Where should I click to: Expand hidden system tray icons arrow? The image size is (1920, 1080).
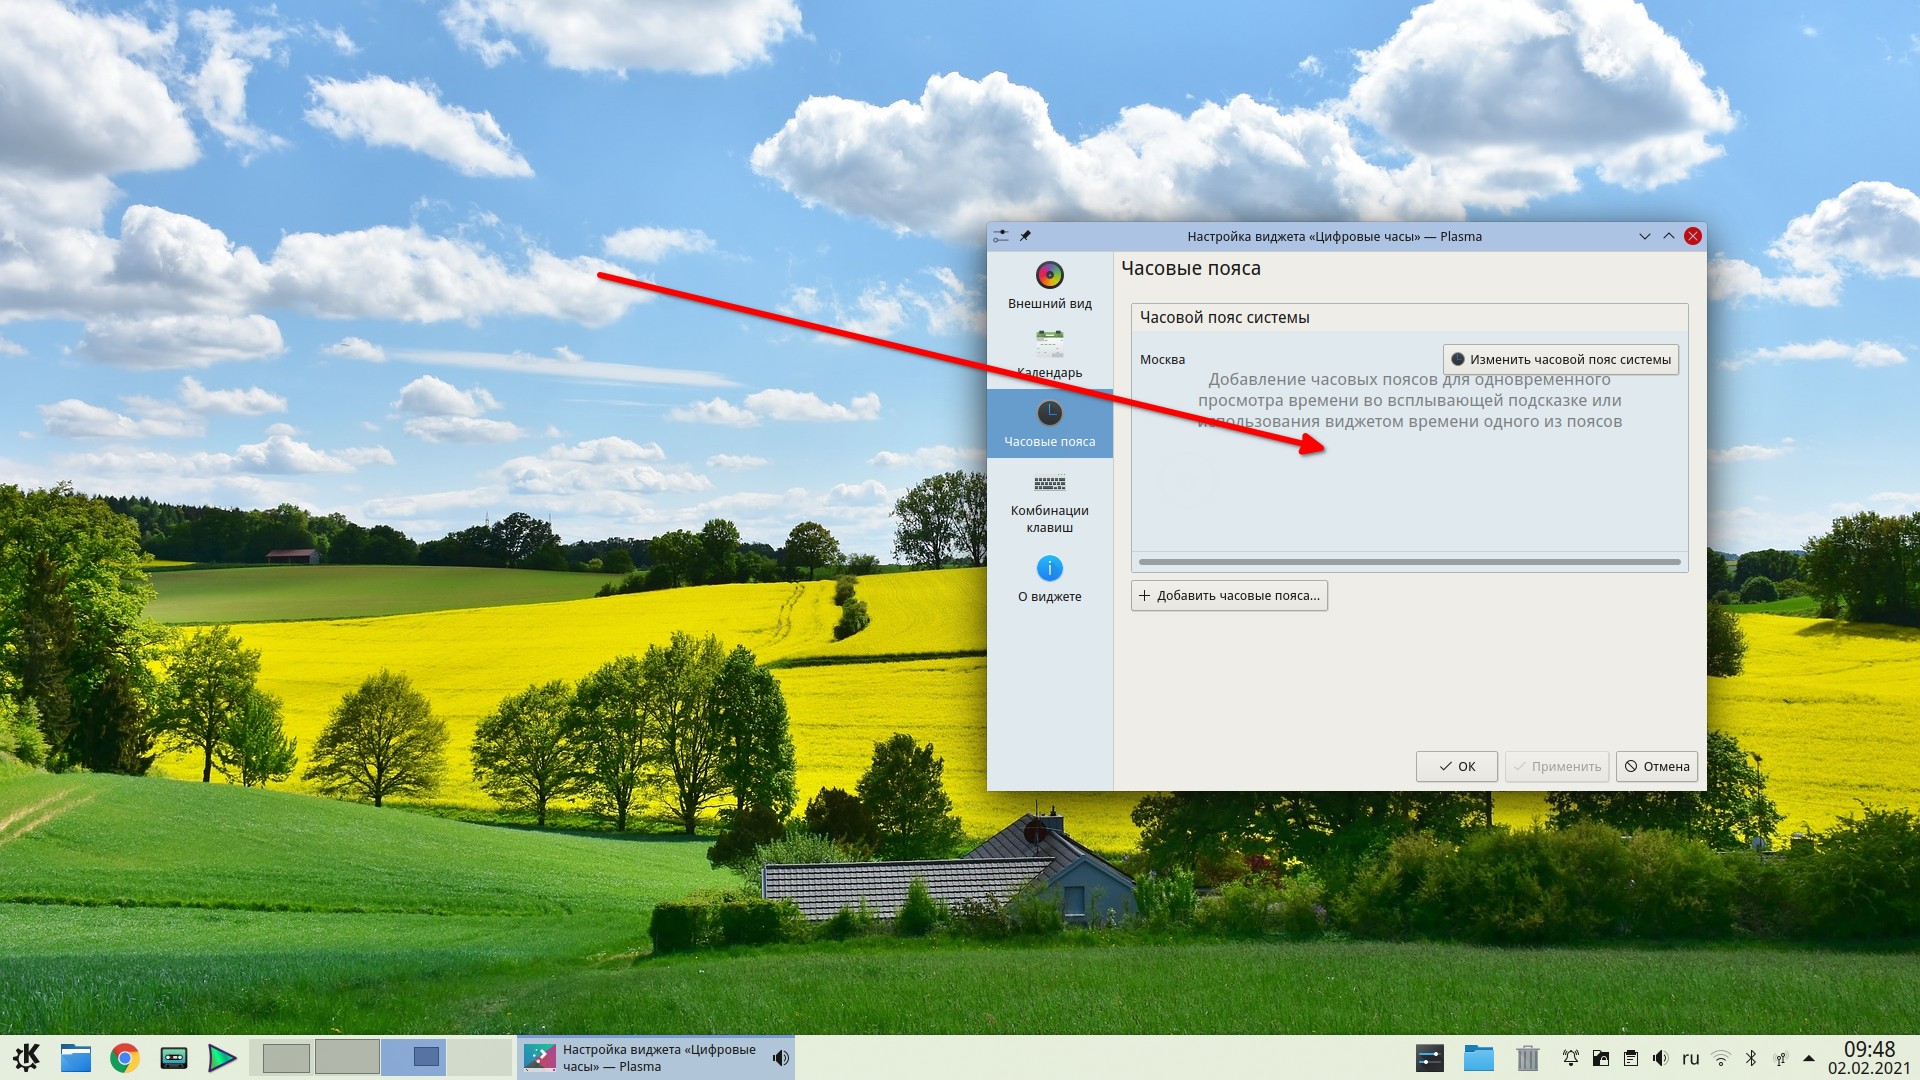(1808, 1057)
